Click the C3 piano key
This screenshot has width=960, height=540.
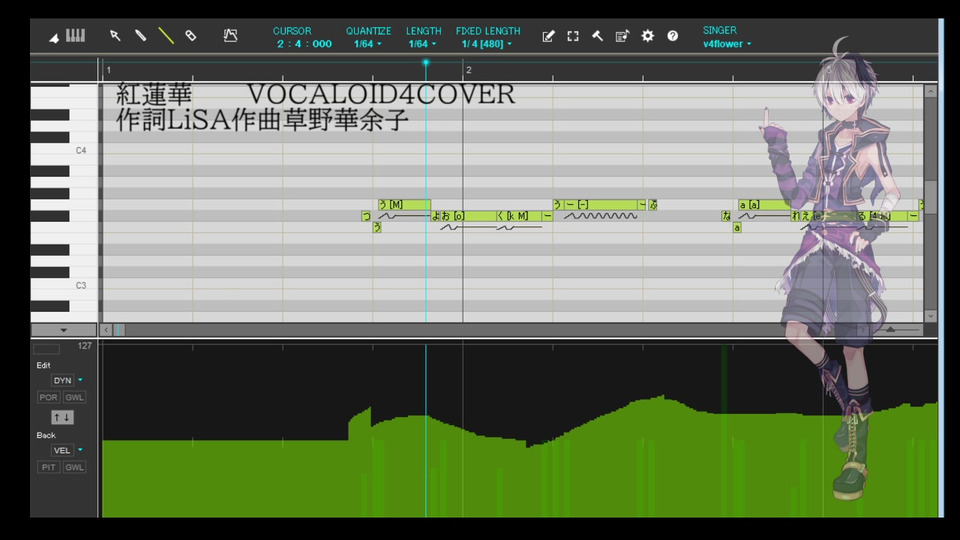pos(64,285)
